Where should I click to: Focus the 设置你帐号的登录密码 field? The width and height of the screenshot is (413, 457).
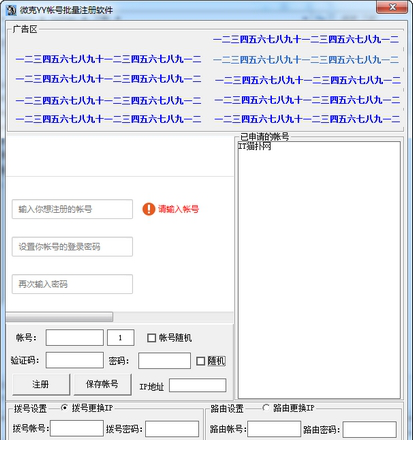[x=72, y=247]
